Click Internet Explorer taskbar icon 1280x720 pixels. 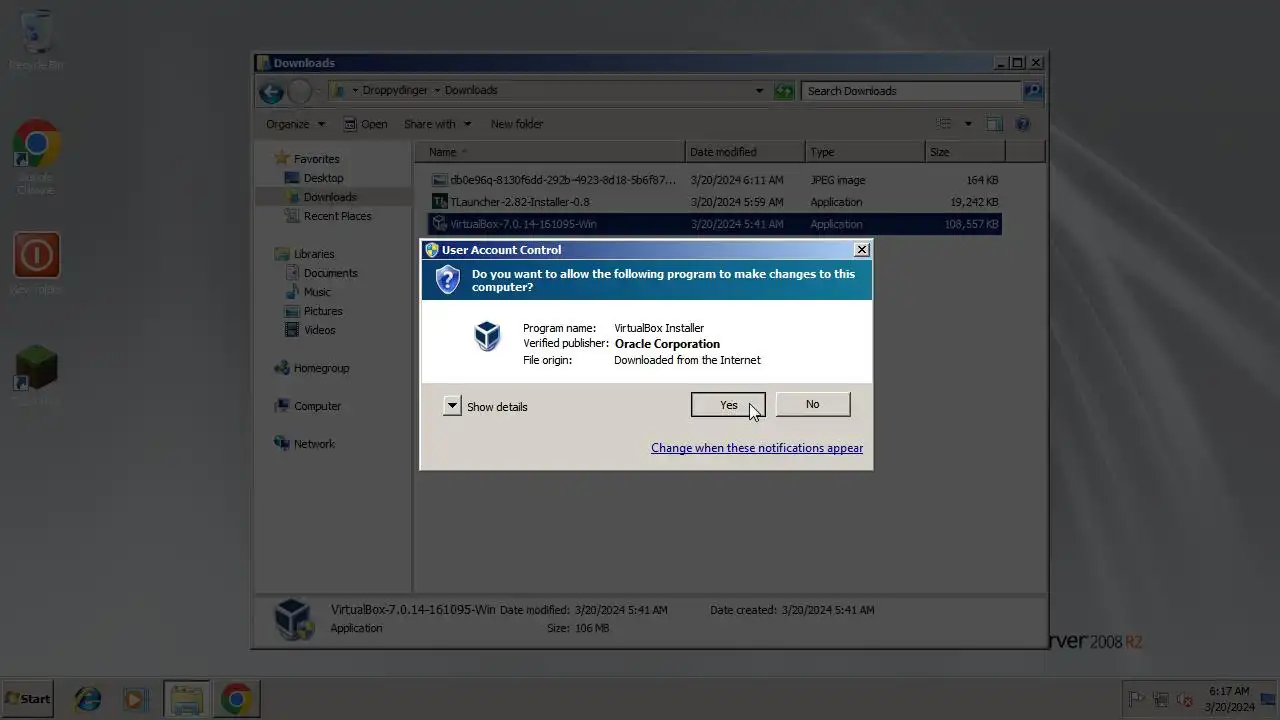[88, 699]
